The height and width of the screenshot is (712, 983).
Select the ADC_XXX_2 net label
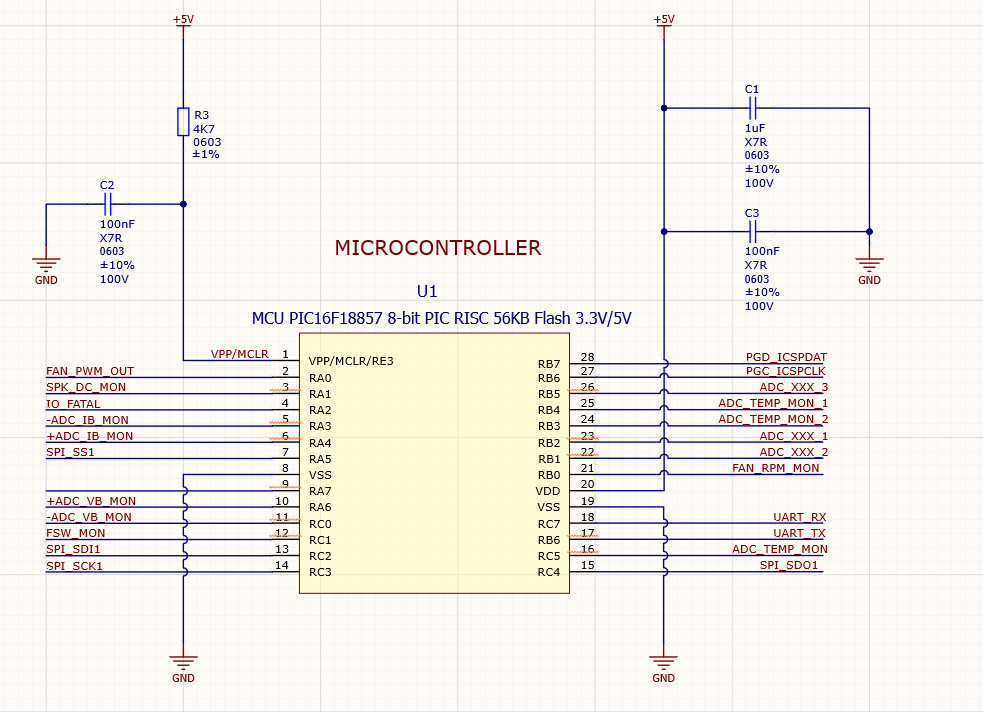click(x=794, y=452)
